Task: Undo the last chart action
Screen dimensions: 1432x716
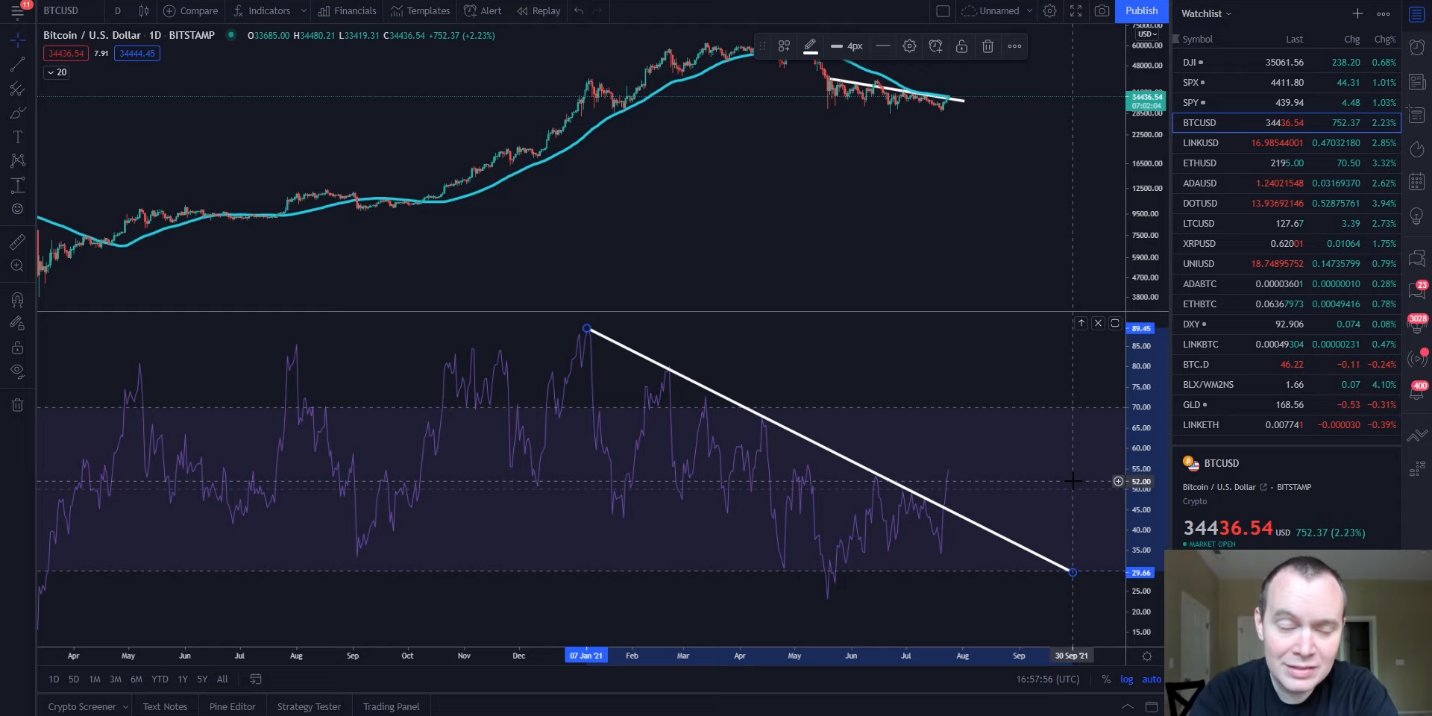Action: point(579,11)
